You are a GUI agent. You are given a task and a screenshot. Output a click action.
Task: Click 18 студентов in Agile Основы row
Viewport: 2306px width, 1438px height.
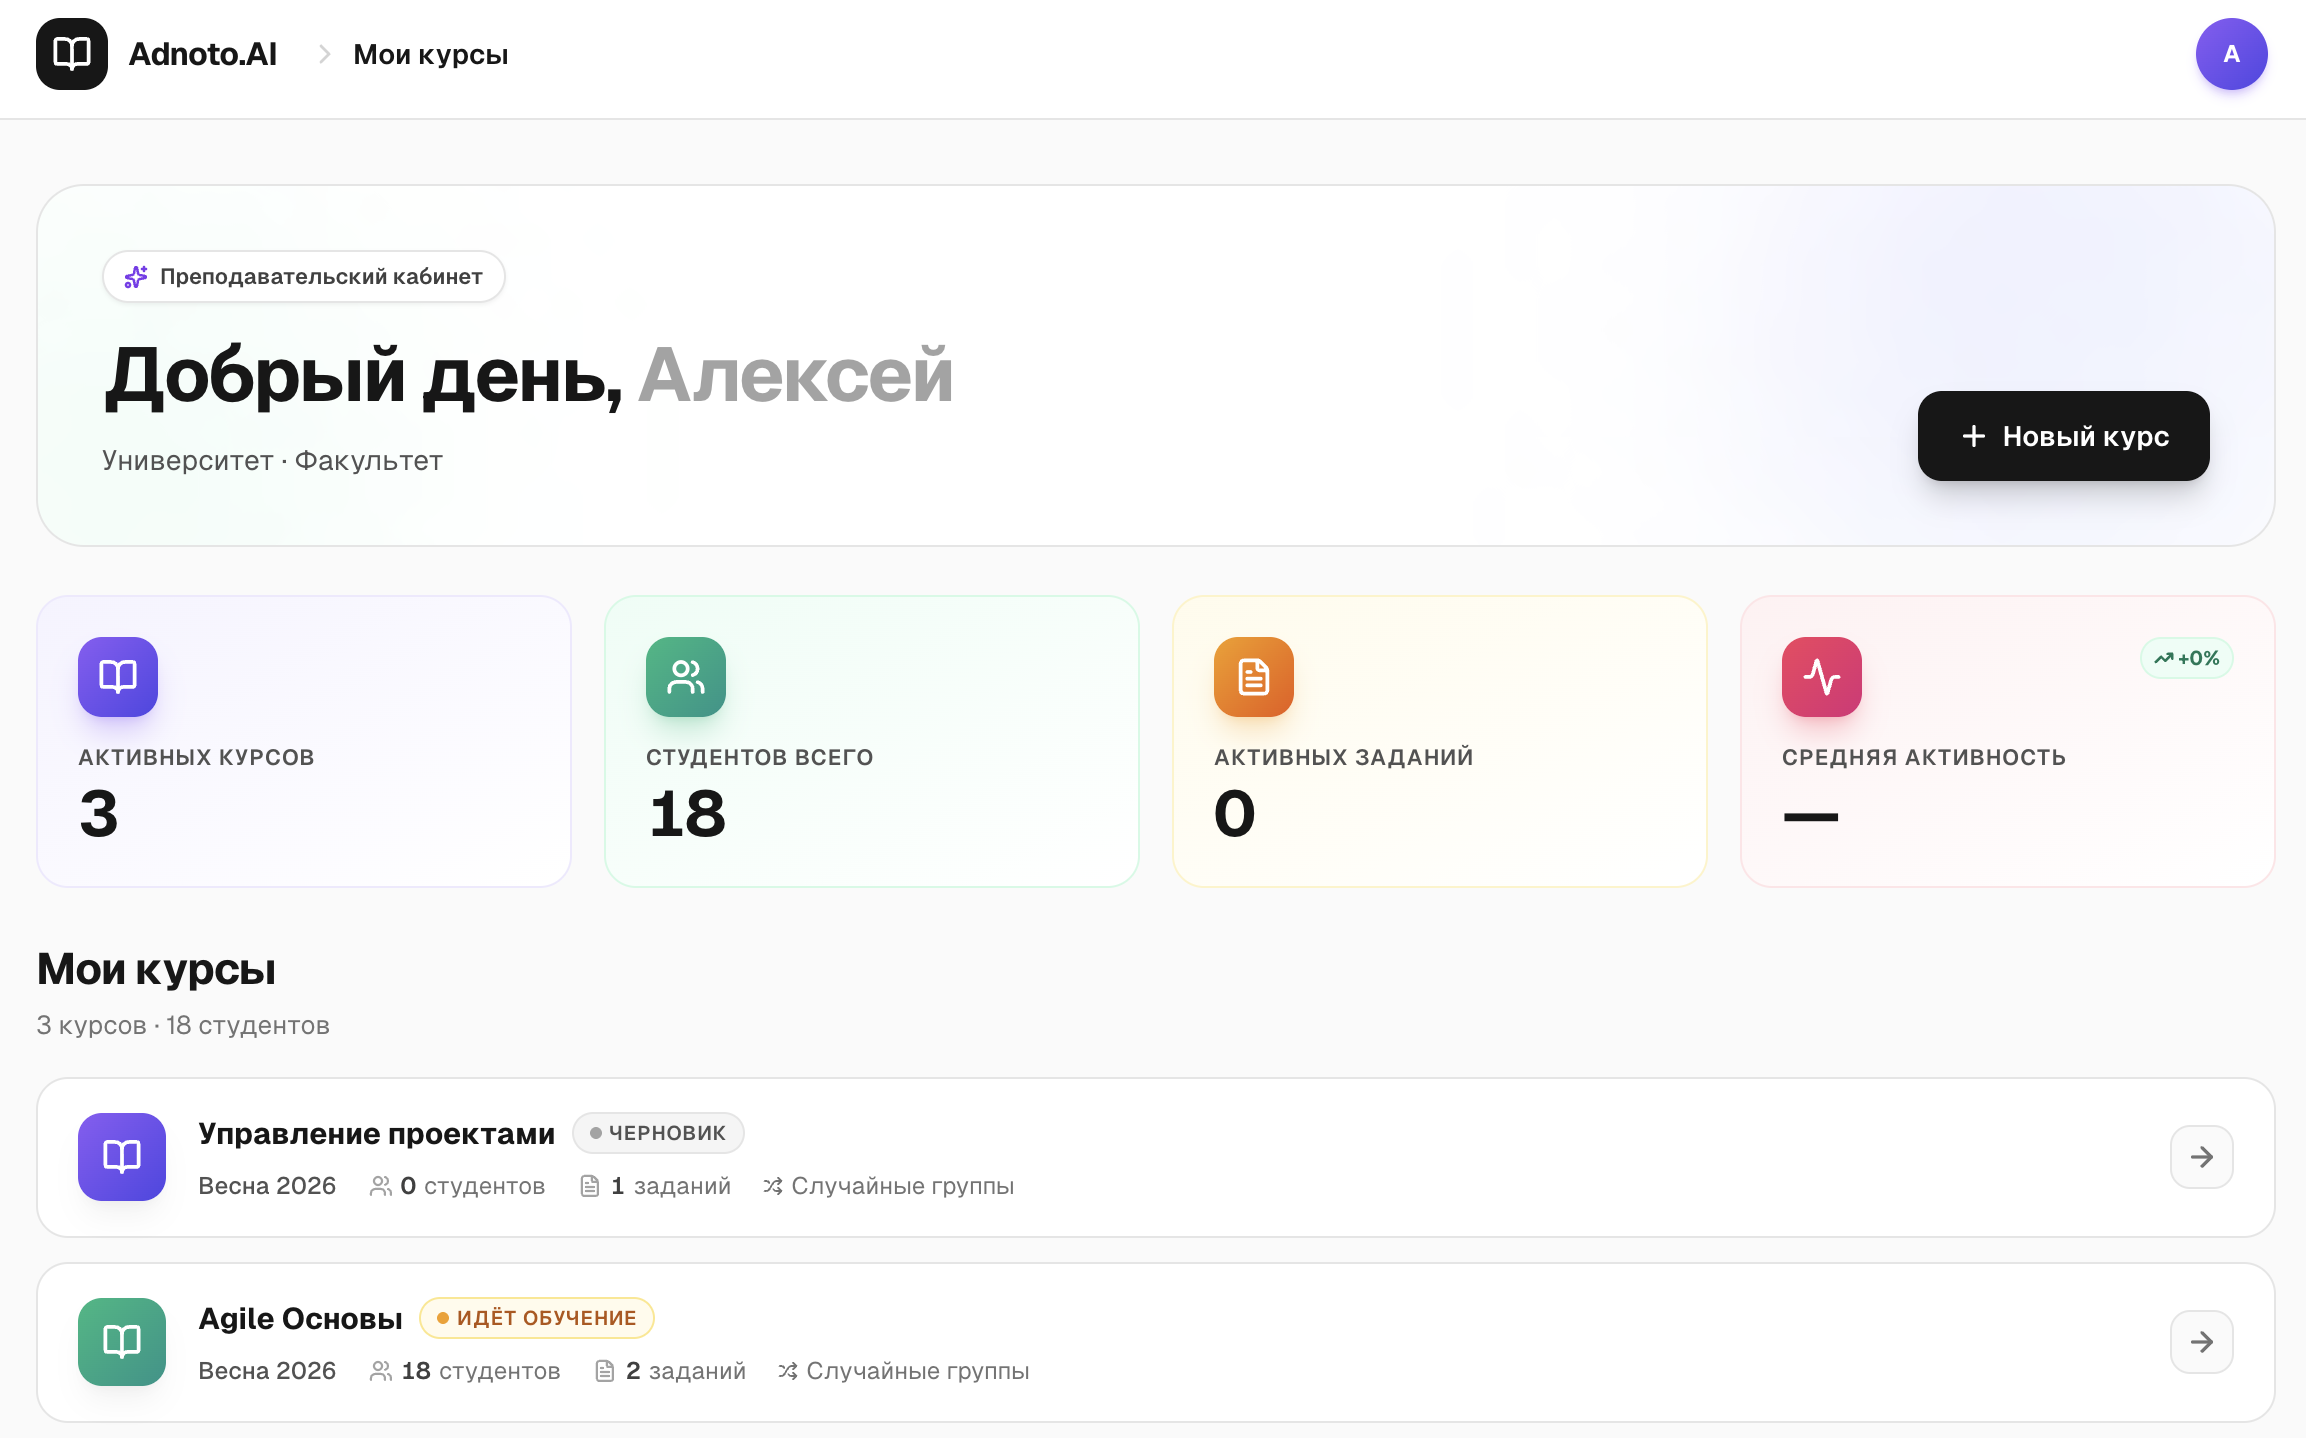481,1371
